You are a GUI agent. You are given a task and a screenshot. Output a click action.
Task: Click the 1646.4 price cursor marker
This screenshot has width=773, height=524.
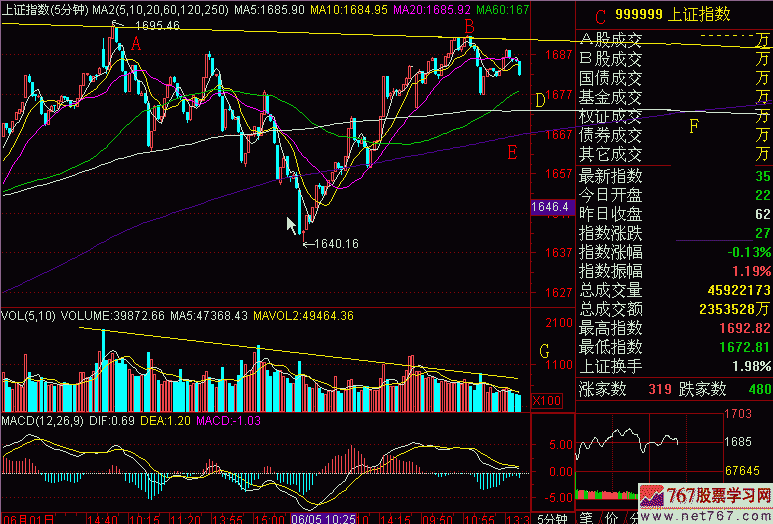point(550,207)
